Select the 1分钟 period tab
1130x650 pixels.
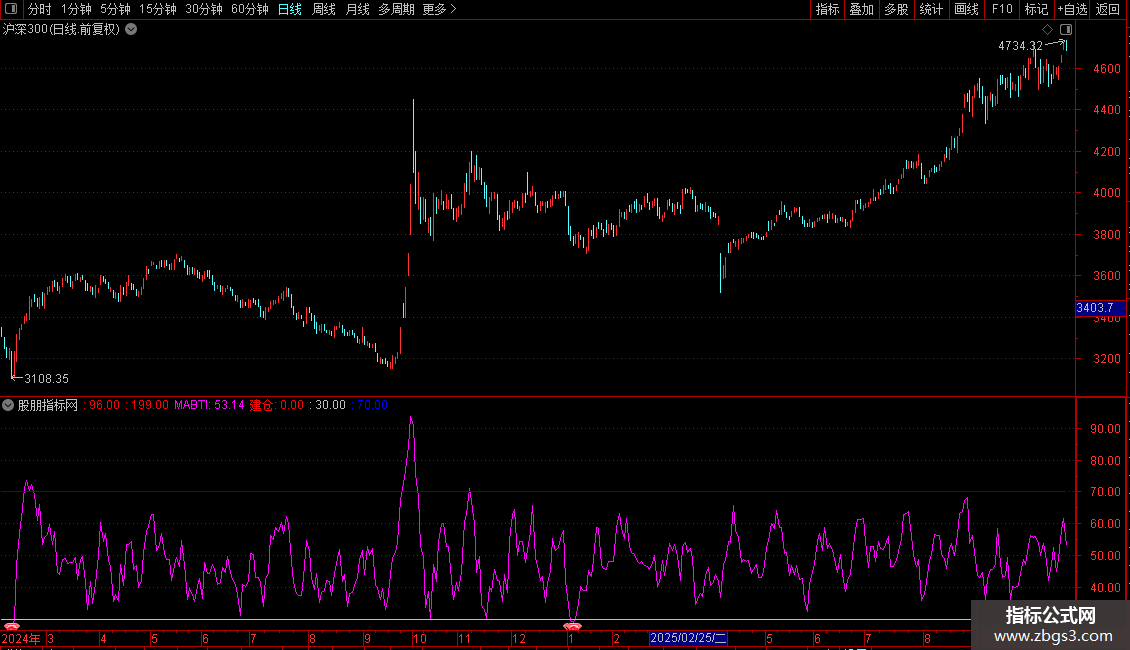click(x=76, y=9)
